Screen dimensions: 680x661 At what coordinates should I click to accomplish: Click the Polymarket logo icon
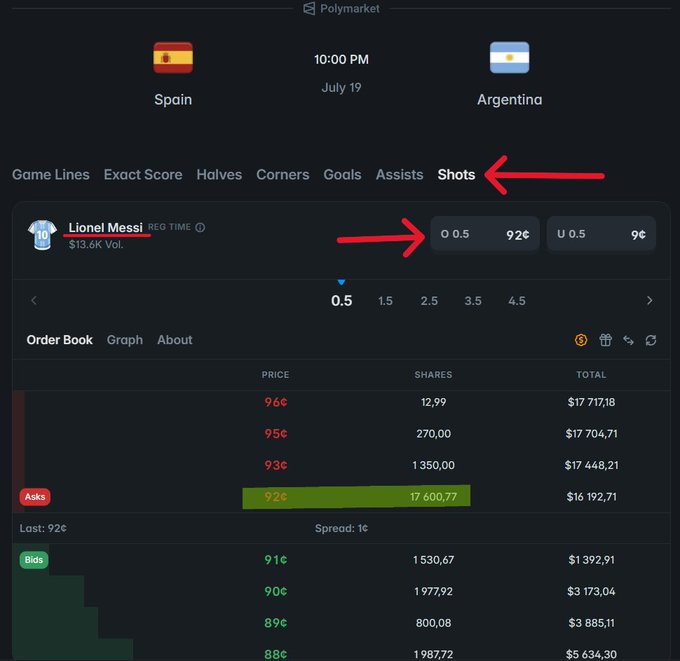(x=309, y=9)
